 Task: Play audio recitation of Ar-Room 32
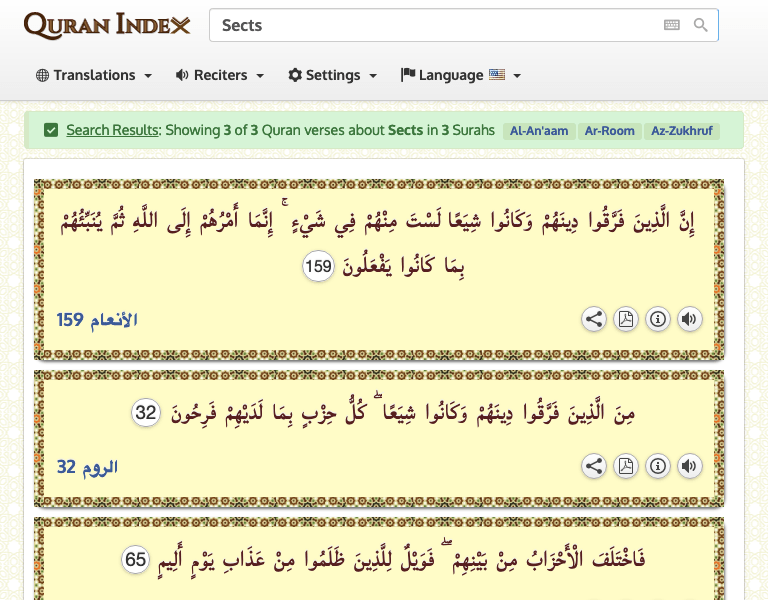click(689, 466)
